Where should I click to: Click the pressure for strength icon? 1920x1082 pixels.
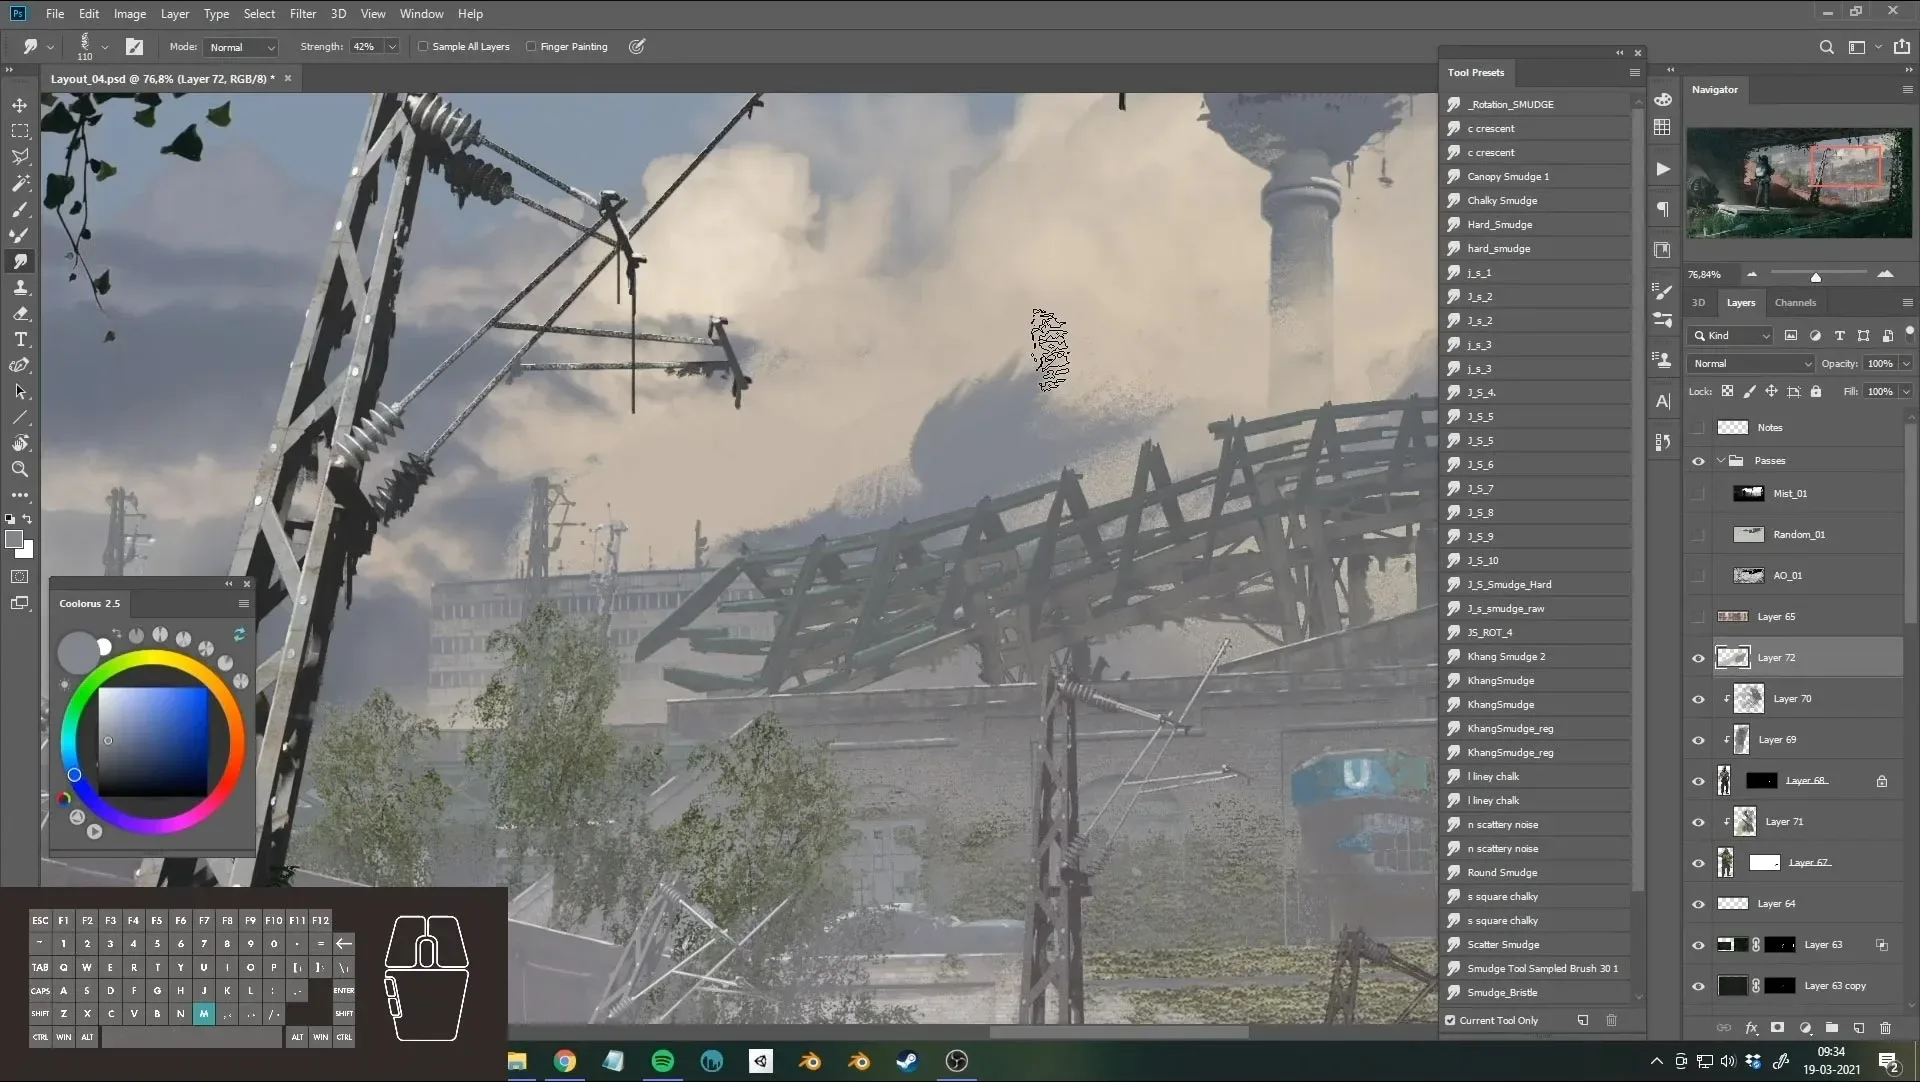pyautogui.click(x=637, y=46)
